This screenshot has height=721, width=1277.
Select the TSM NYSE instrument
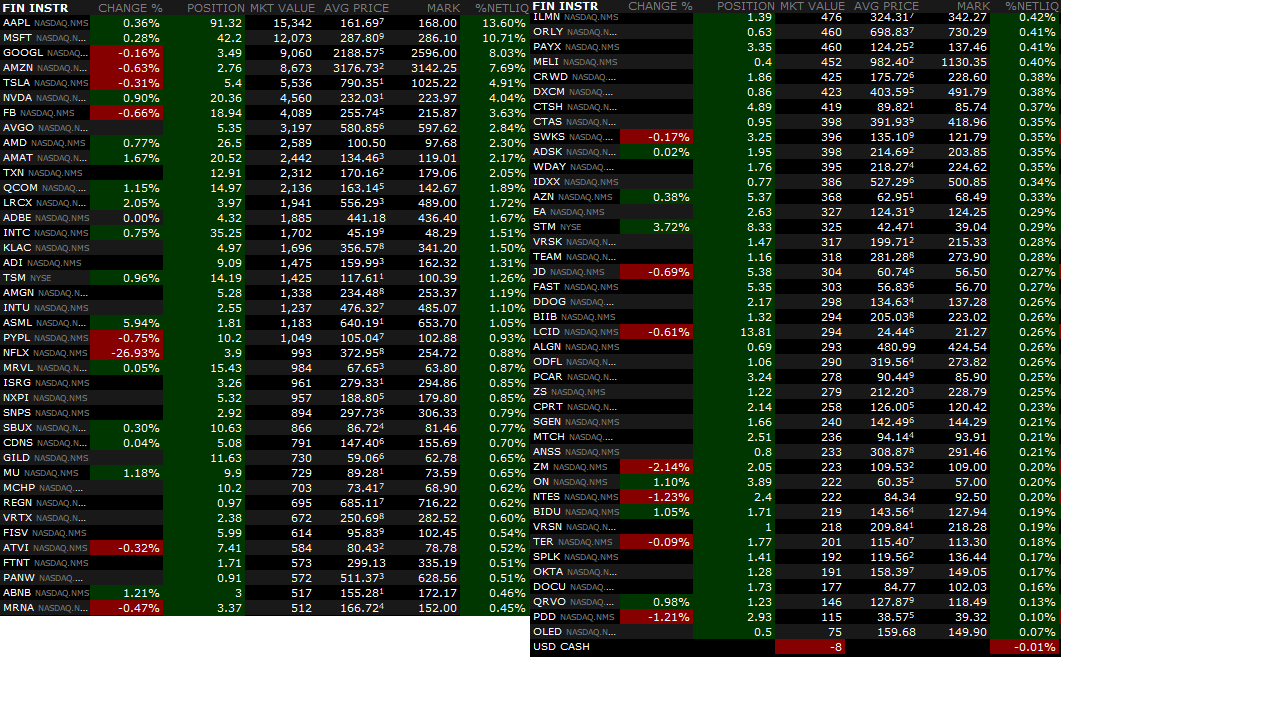tap(27, 277)
